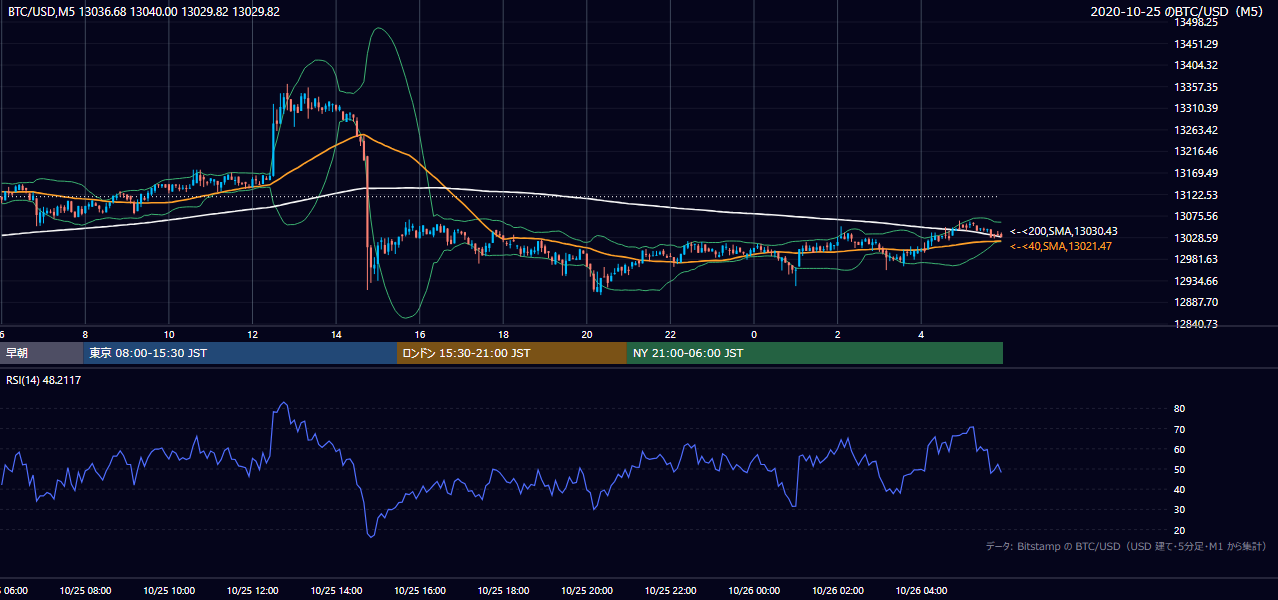Click hour tick 8 under price chart
The width and height of the screenshot is (1278, 600).
point(85,334)
